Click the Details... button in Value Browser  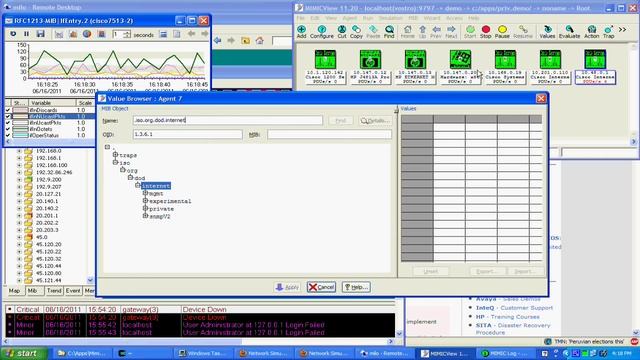click(375, 121)
